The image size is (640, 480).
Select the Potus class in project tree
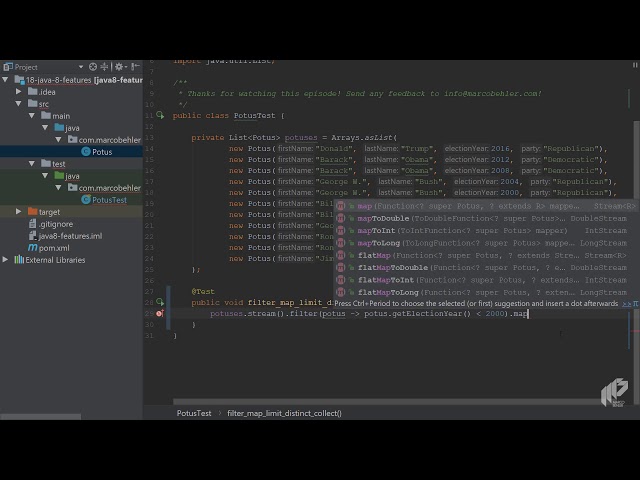(102, 152)
